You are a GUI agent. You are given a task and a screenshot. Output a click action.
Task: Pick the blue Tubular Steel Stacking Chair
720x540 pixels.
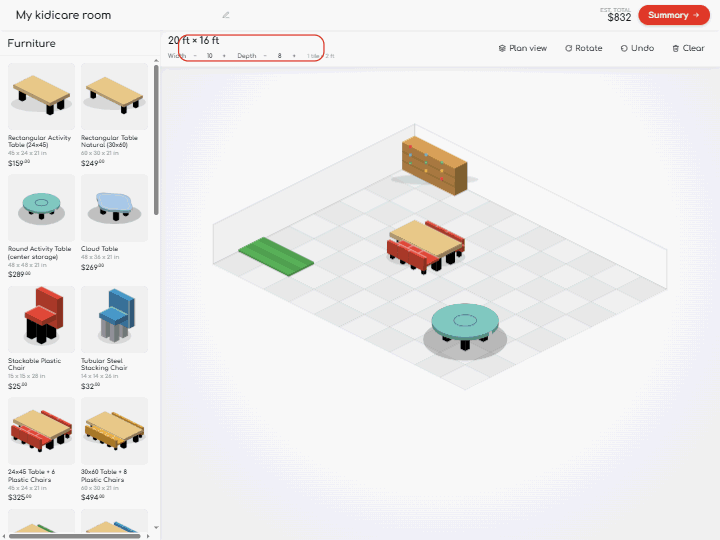[x=114, y=319]
